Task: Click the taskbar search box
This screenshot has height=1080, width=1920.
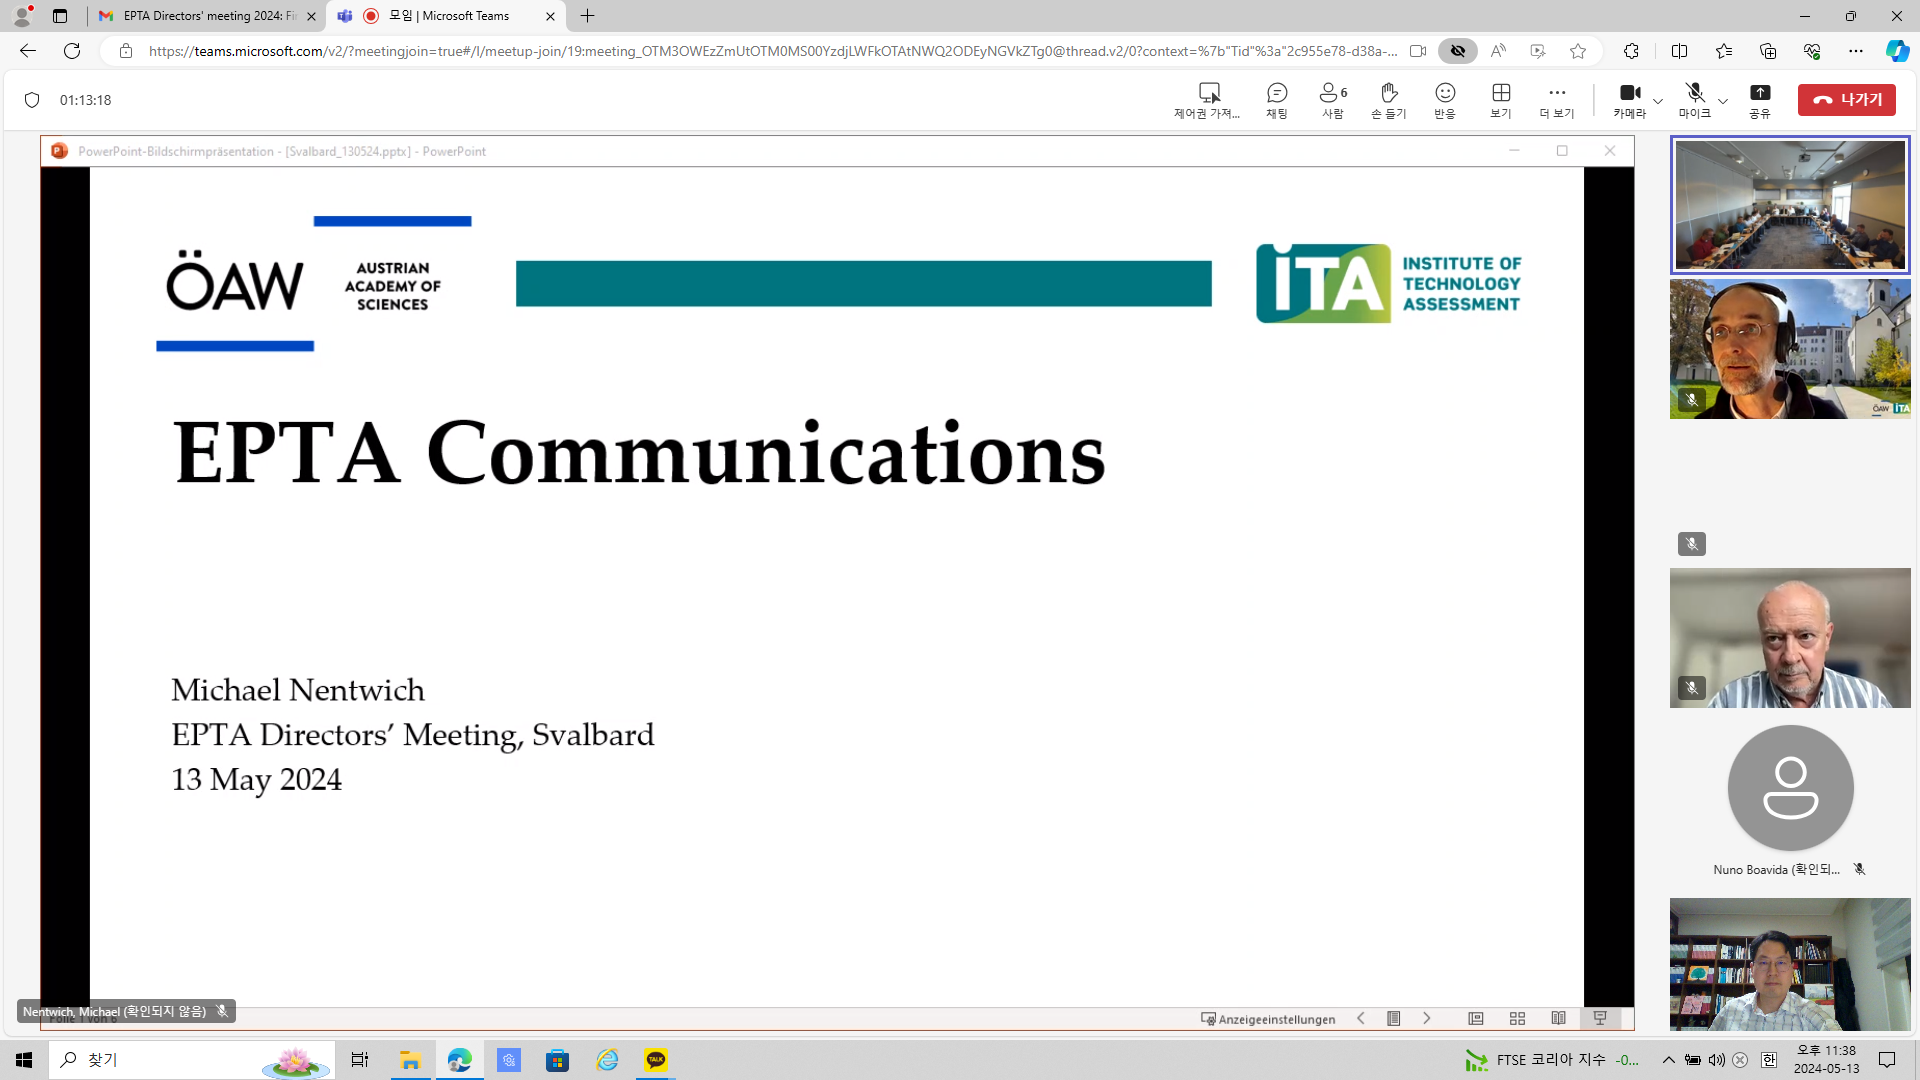Action: coord(190,1060)
